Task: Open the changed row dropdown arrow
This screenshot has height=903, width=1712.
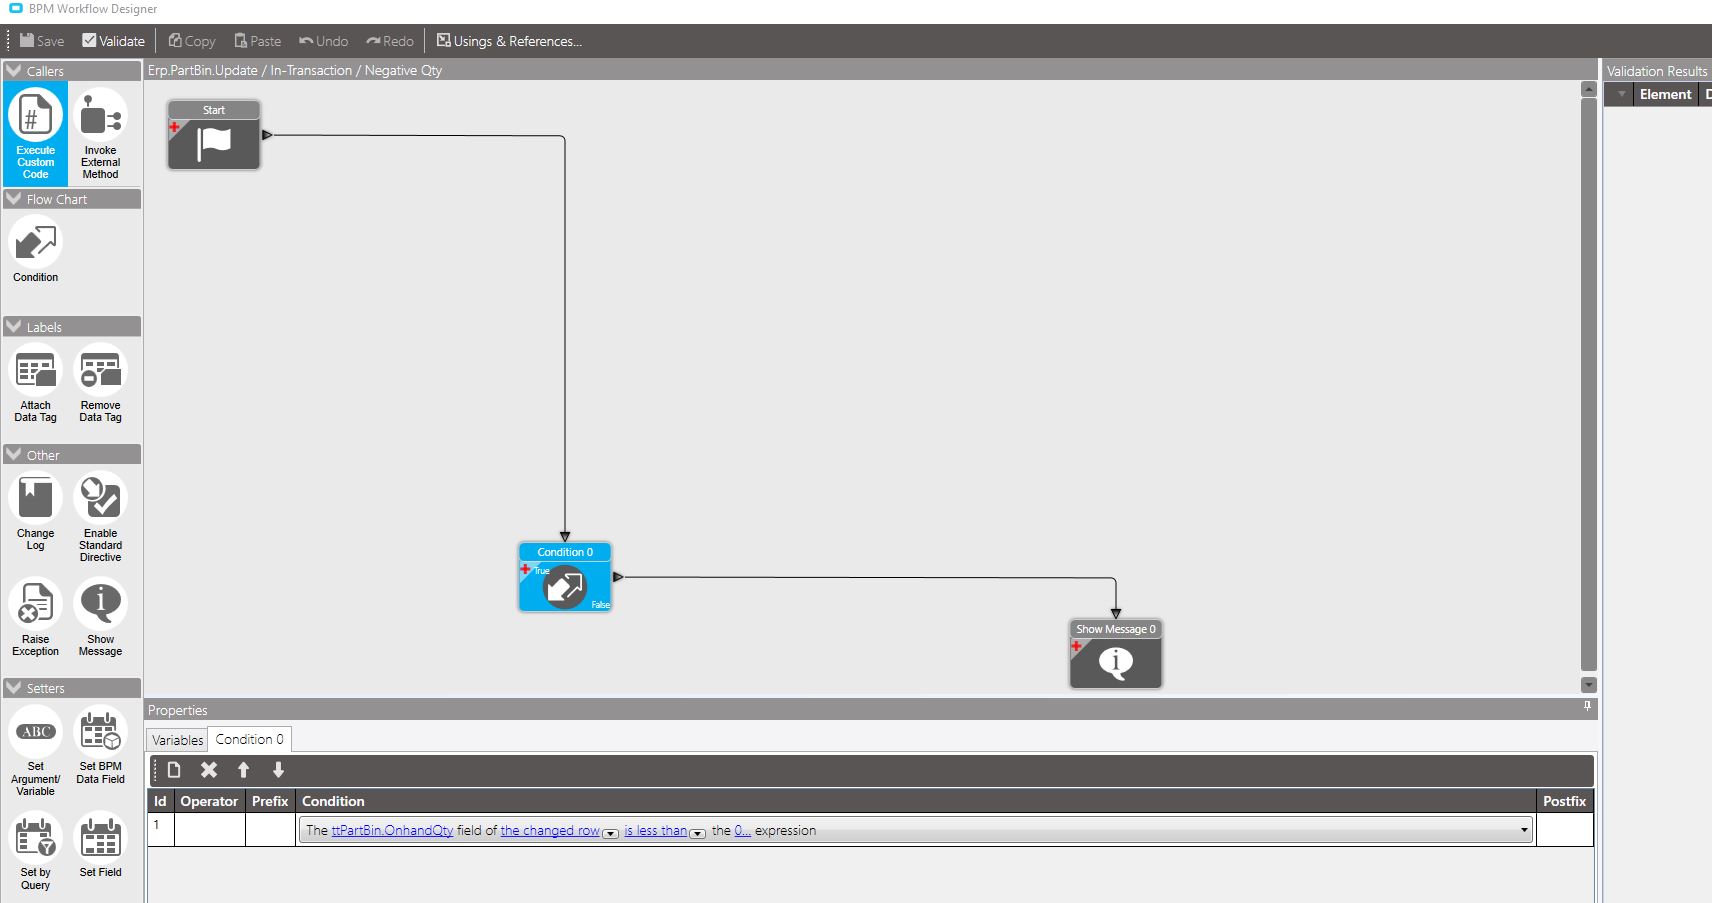Action: [x=610, y=833]
